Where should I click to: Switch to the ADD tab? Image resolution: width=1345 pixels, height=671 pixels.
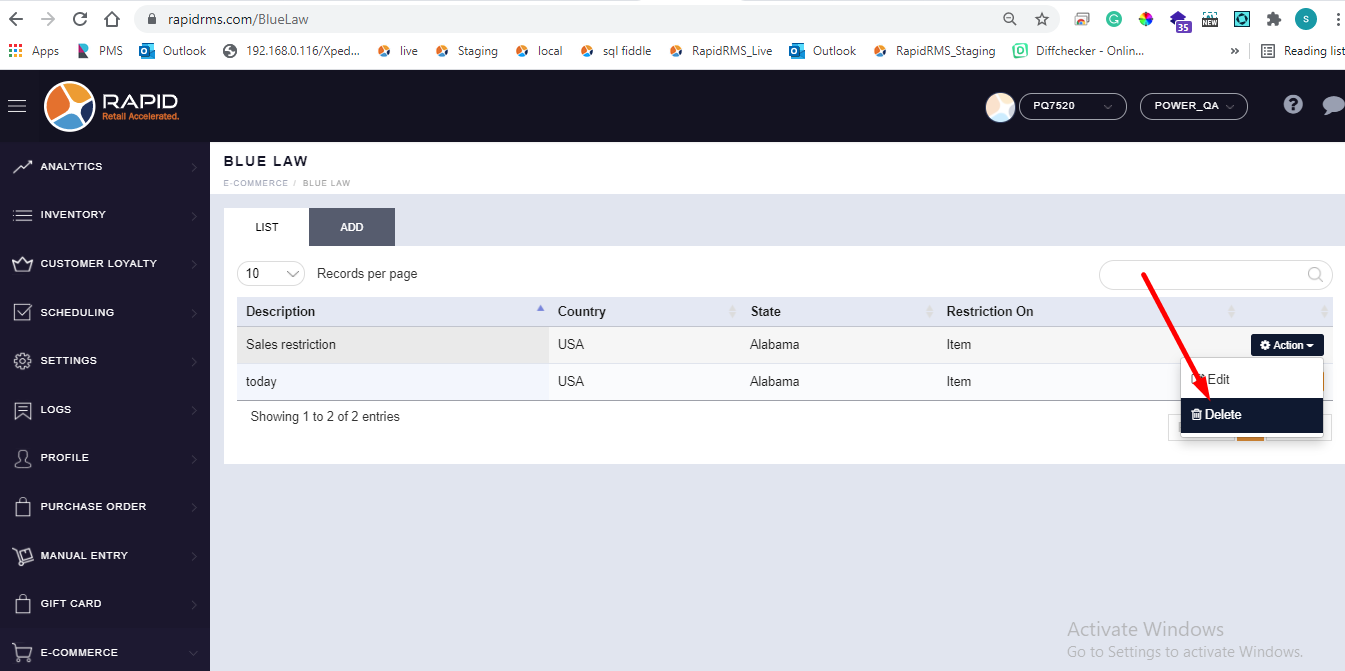351,227
